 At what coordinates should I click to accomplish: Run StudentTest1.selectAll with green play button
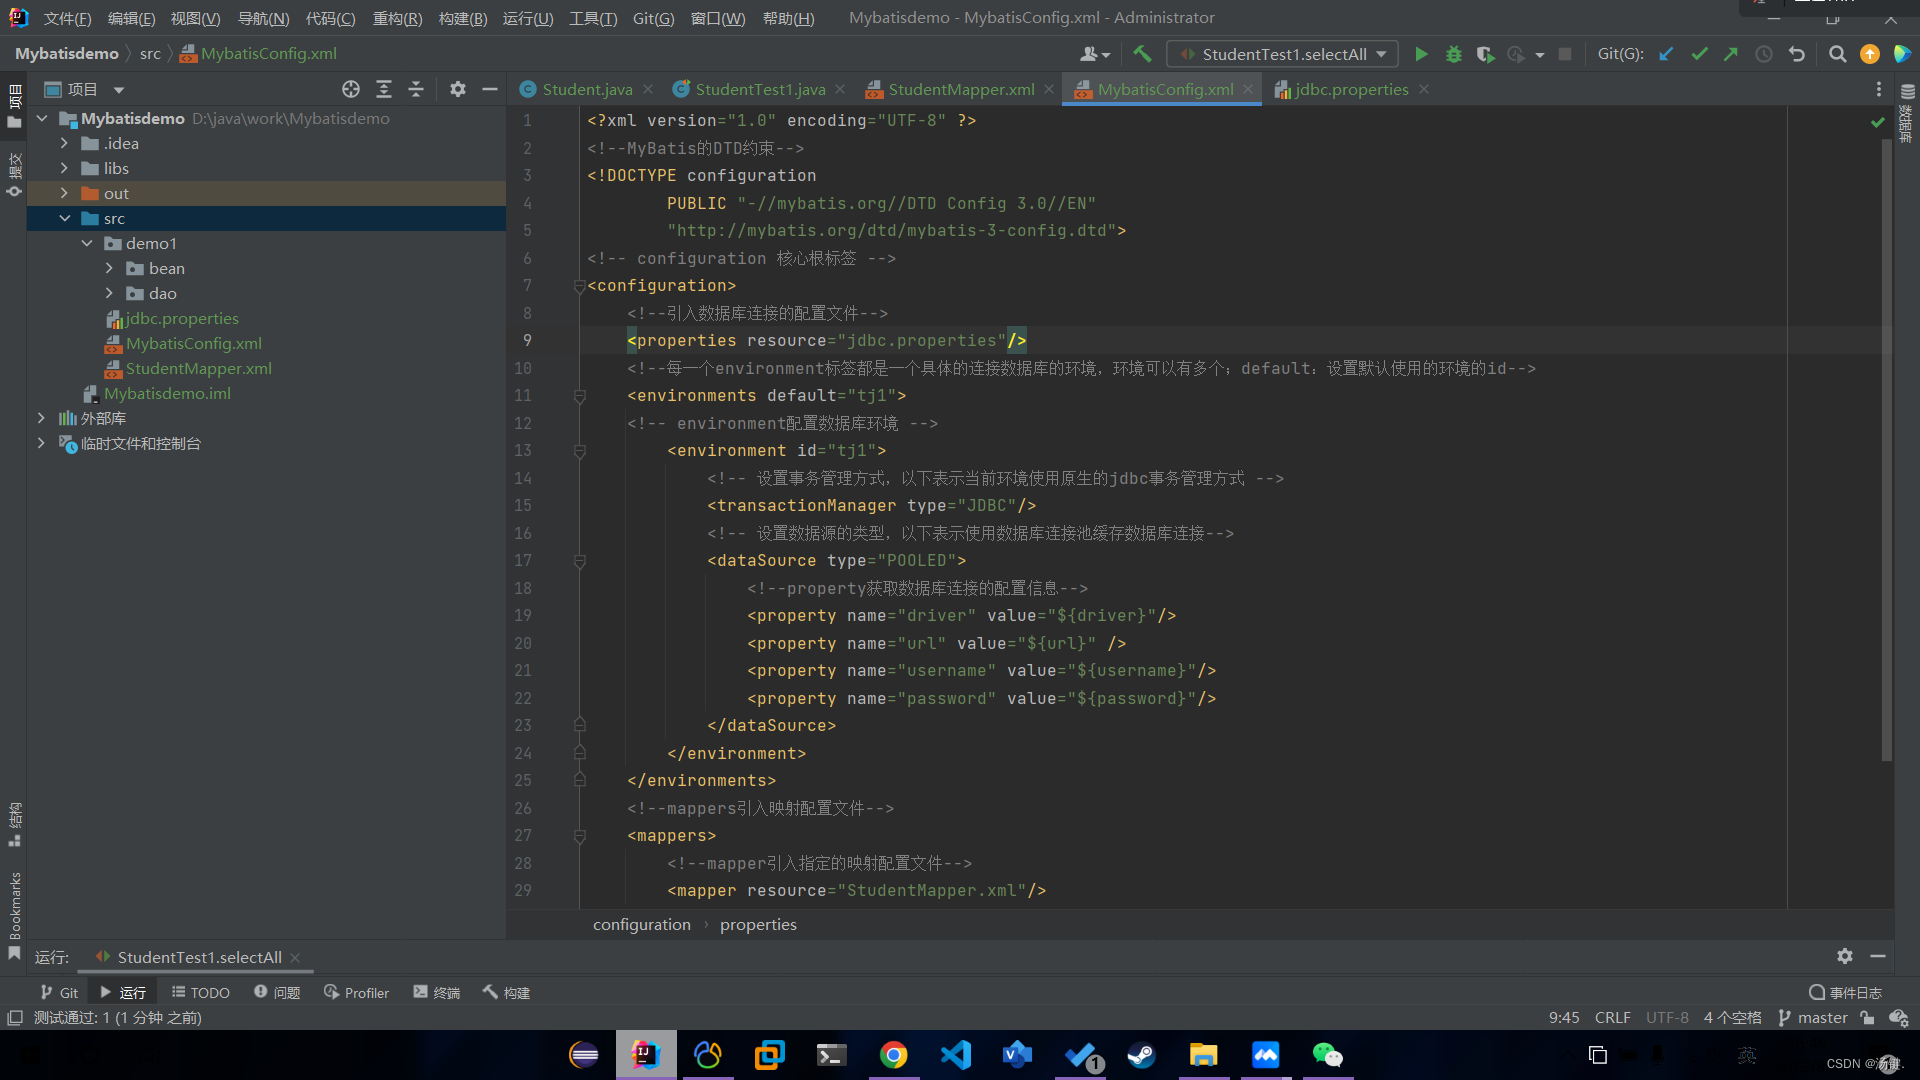click(1421, 54)
